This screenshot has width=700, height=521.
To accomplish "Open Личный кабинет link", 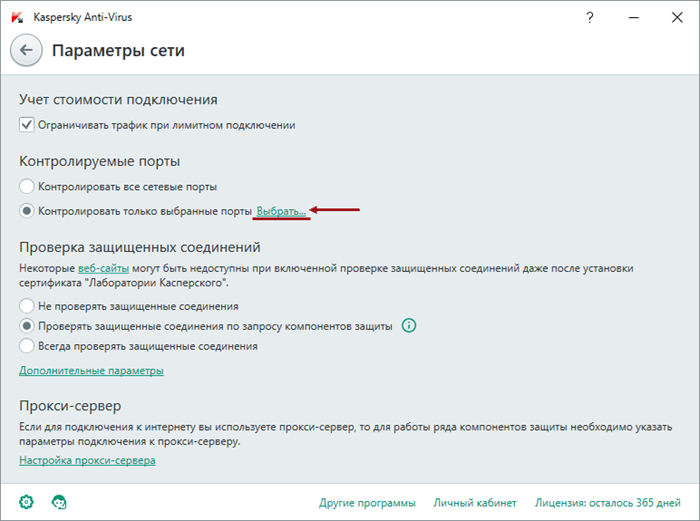I will point(475,503).
